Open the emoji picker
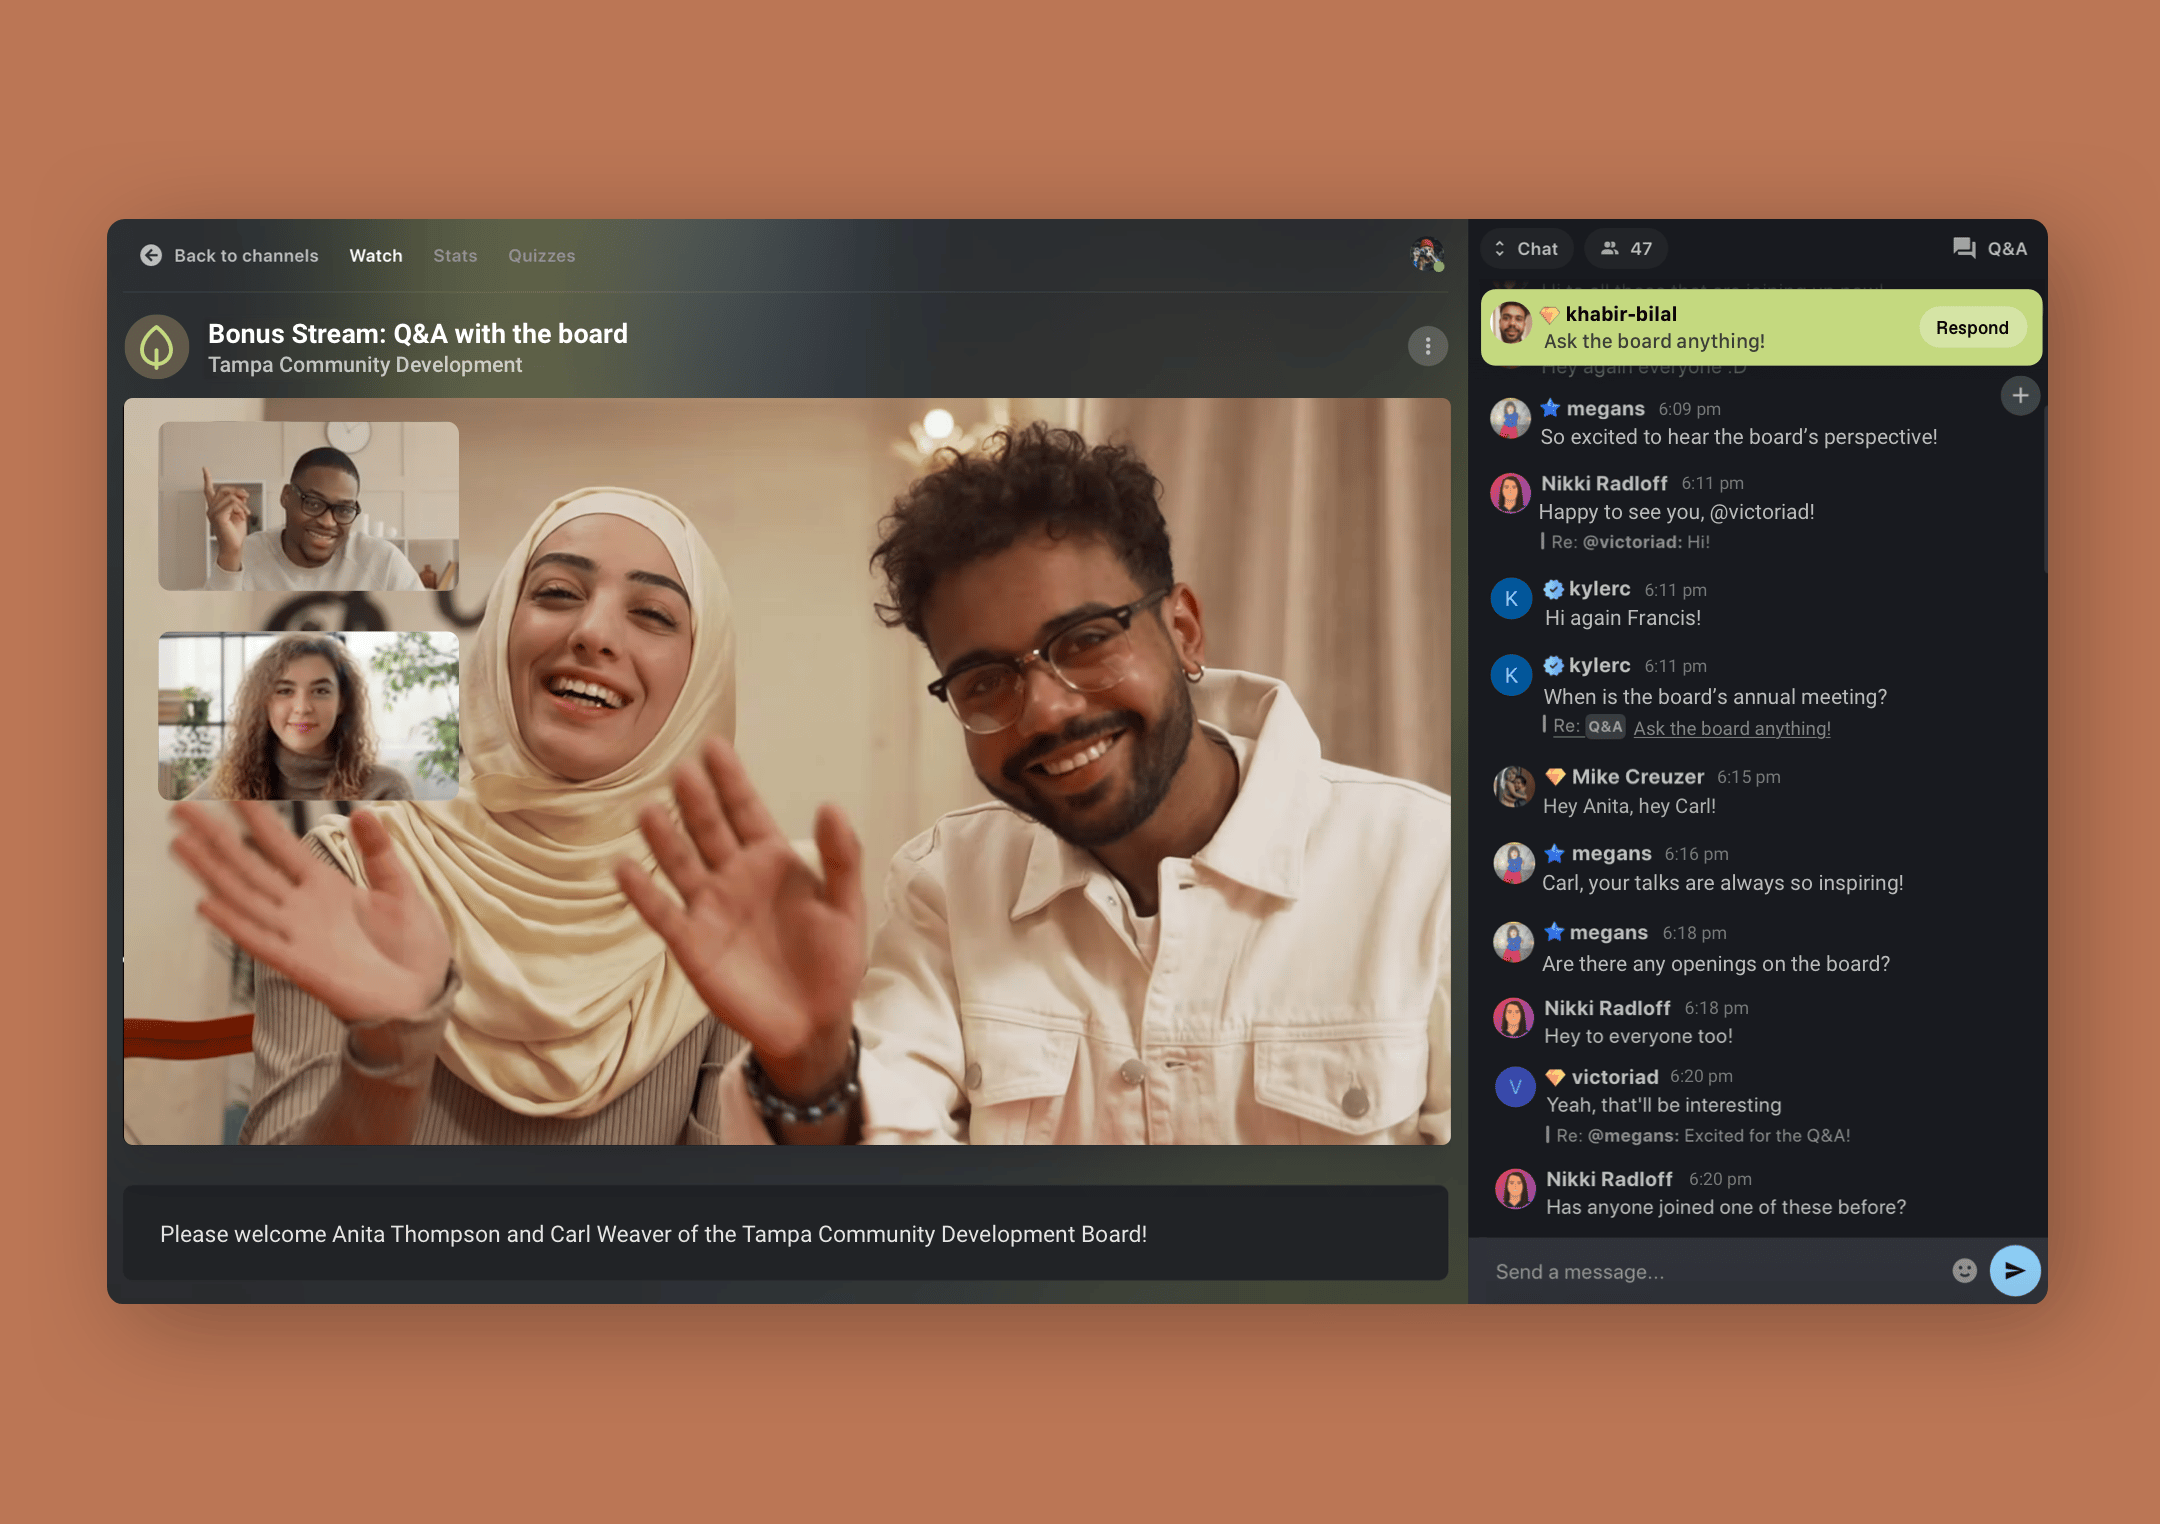The image size is (2160, 1524). click(x=1964, y=1271)
